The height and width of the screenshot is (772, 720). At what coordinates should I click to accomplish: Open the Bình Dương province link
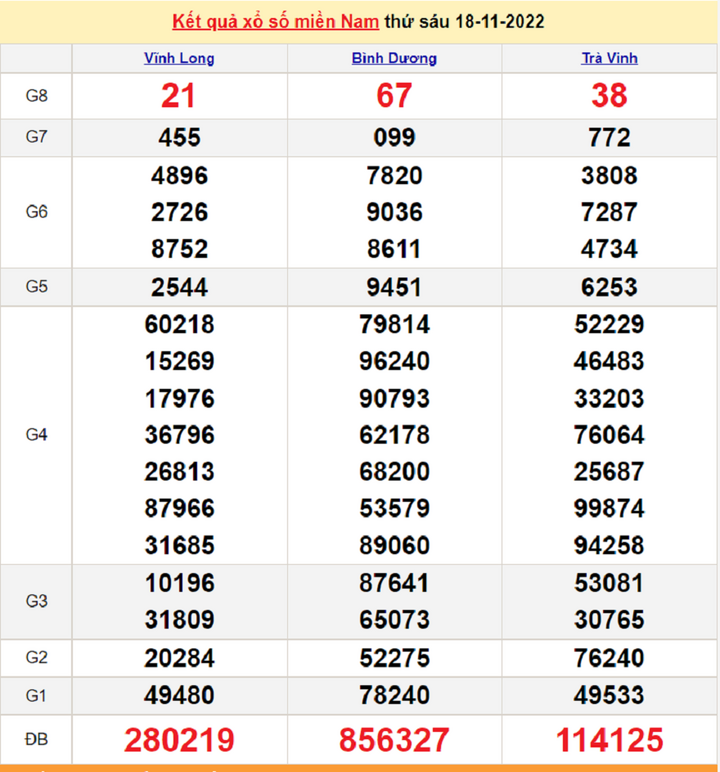click(394, 58)
